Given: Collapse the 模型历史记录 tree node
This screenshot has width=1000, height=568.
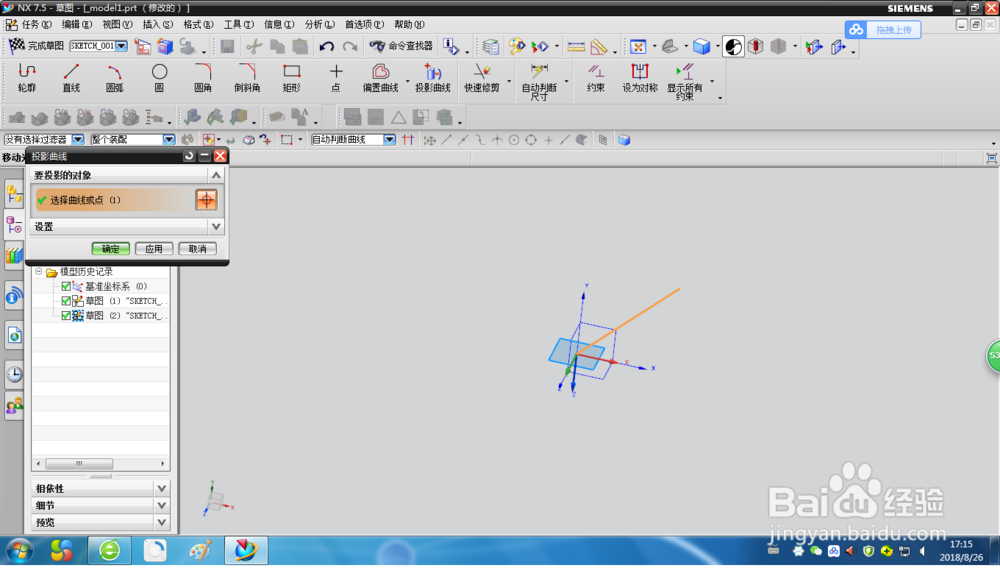Looking at the screenshot, I should [38, 272].
